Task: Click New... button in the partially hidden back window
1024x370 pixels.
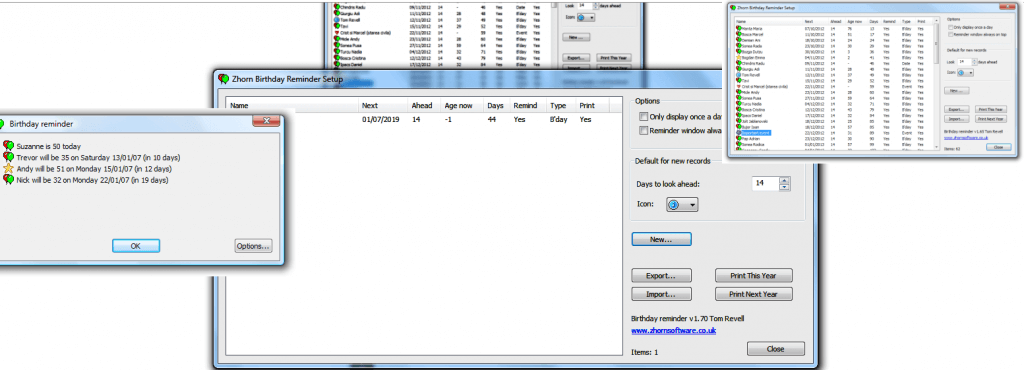Action: tap(575, 38)
